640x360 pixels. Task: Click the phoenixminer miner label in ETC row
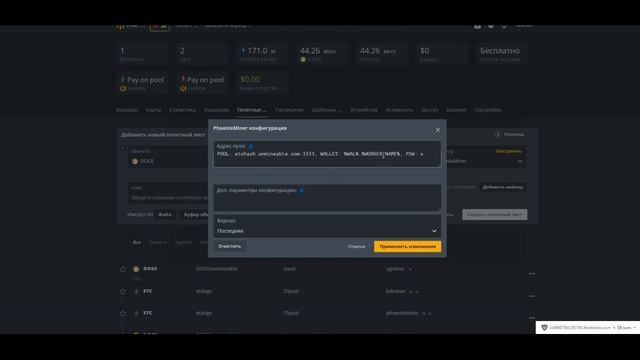click(x=402, y=313)
